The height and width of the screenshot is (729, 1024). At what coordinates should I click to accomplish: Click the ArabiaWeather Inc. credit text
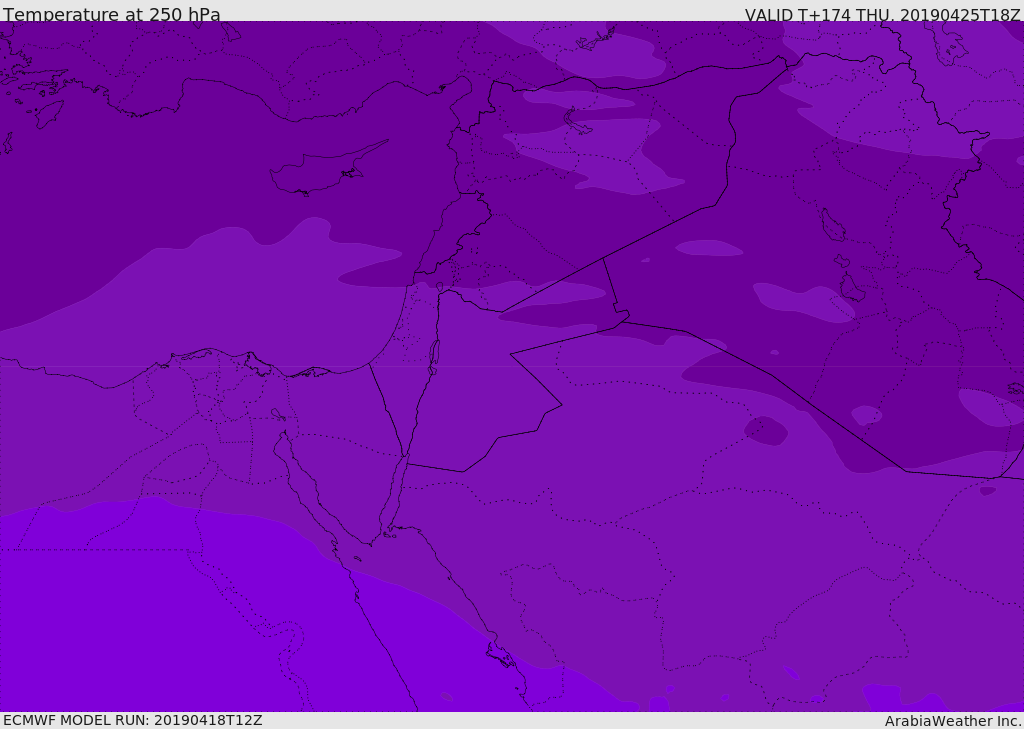pyautogui.click(x=953, y=721)
